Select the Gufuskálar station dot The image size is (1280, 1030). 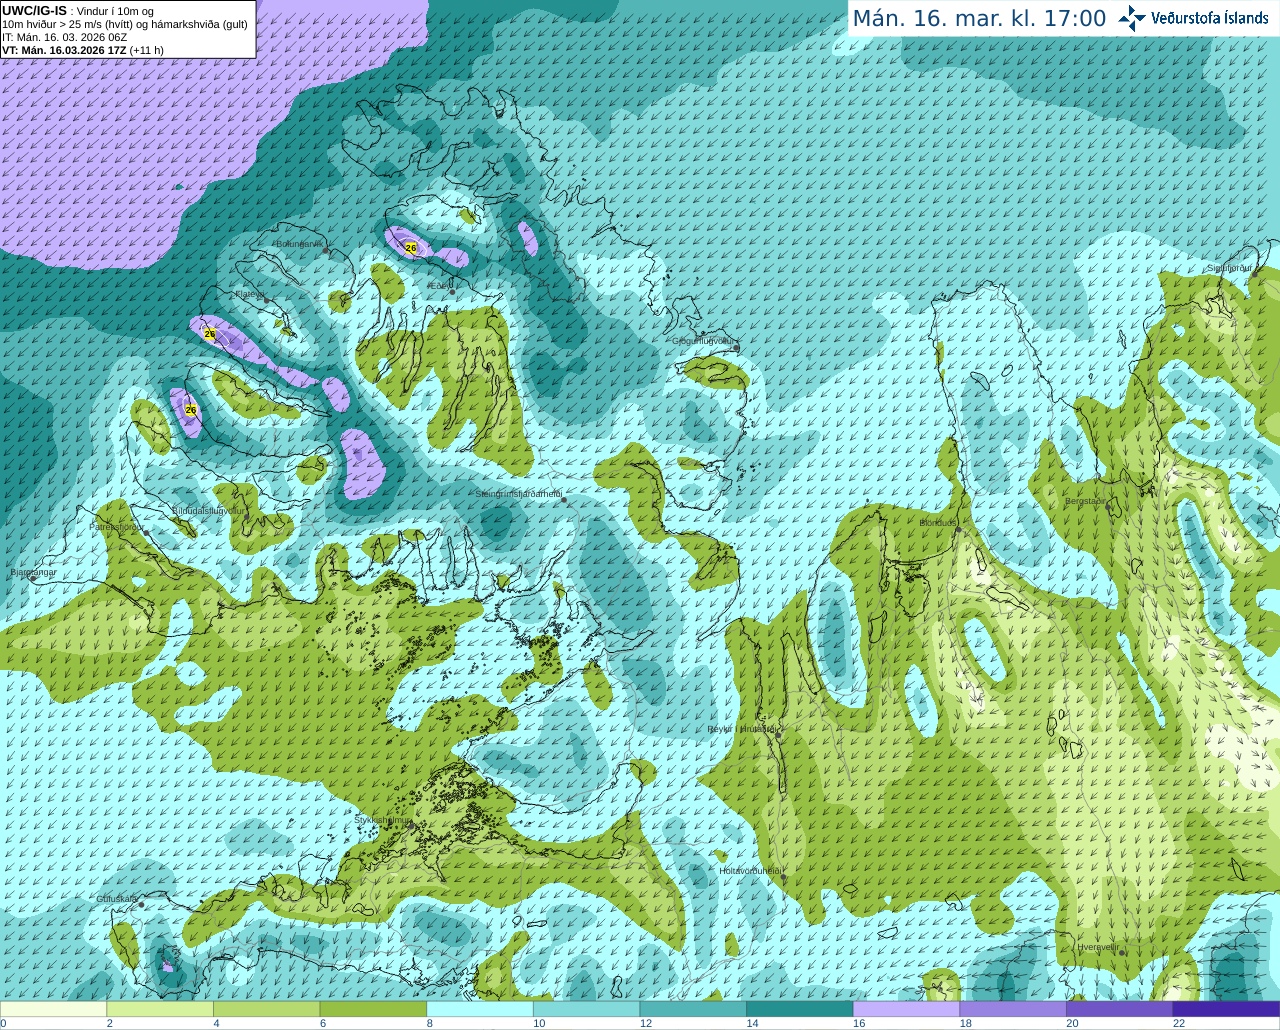pos(142,905)
